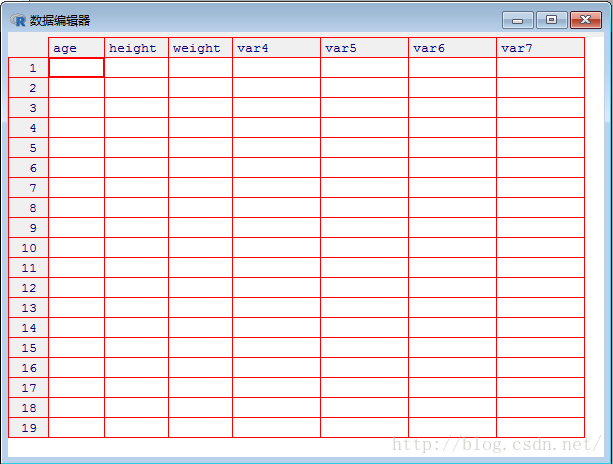Click row header 4
The height and width of the screenshot is (464, 613).
coord(29,127)
